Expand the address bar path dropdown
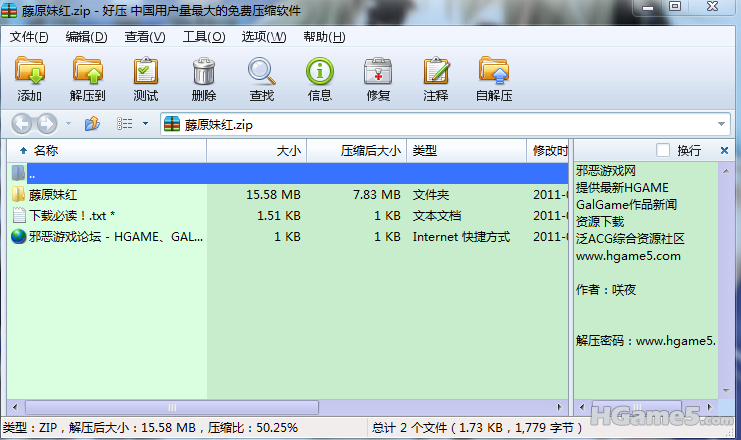The height and width of the screenshot is (440, 741). click(721, 124)
